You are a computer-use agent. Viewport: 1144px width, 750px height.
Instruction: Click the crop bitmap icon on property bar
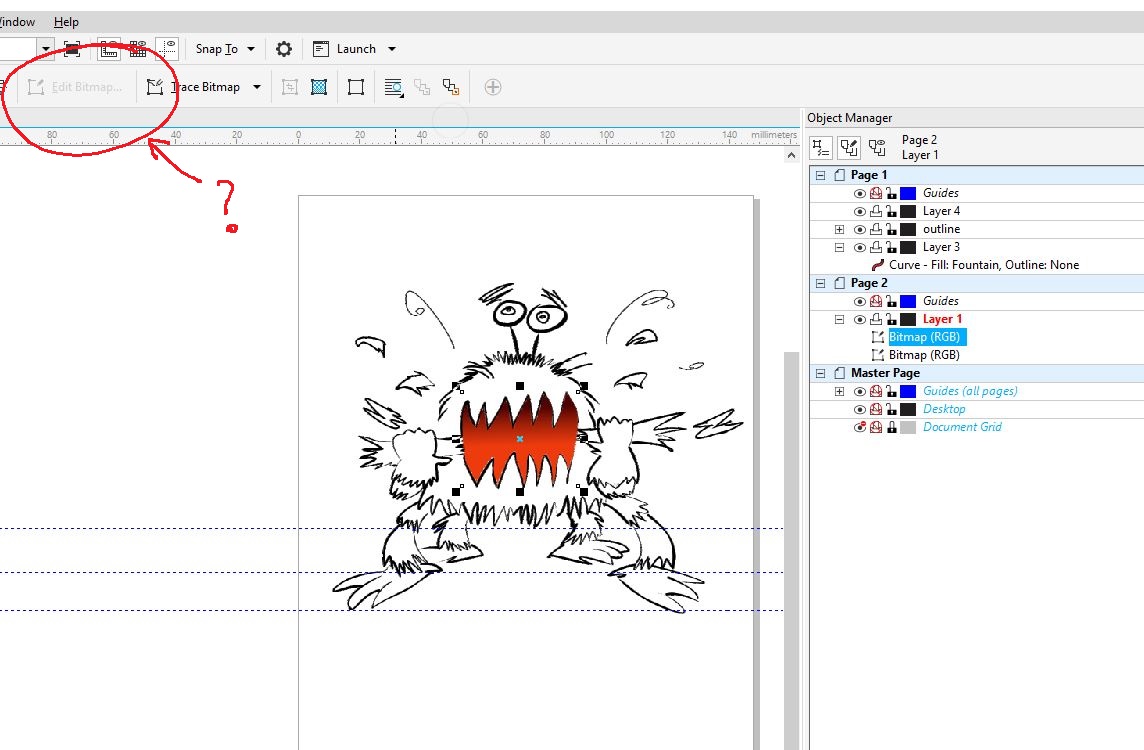click(x=289, y=87)
